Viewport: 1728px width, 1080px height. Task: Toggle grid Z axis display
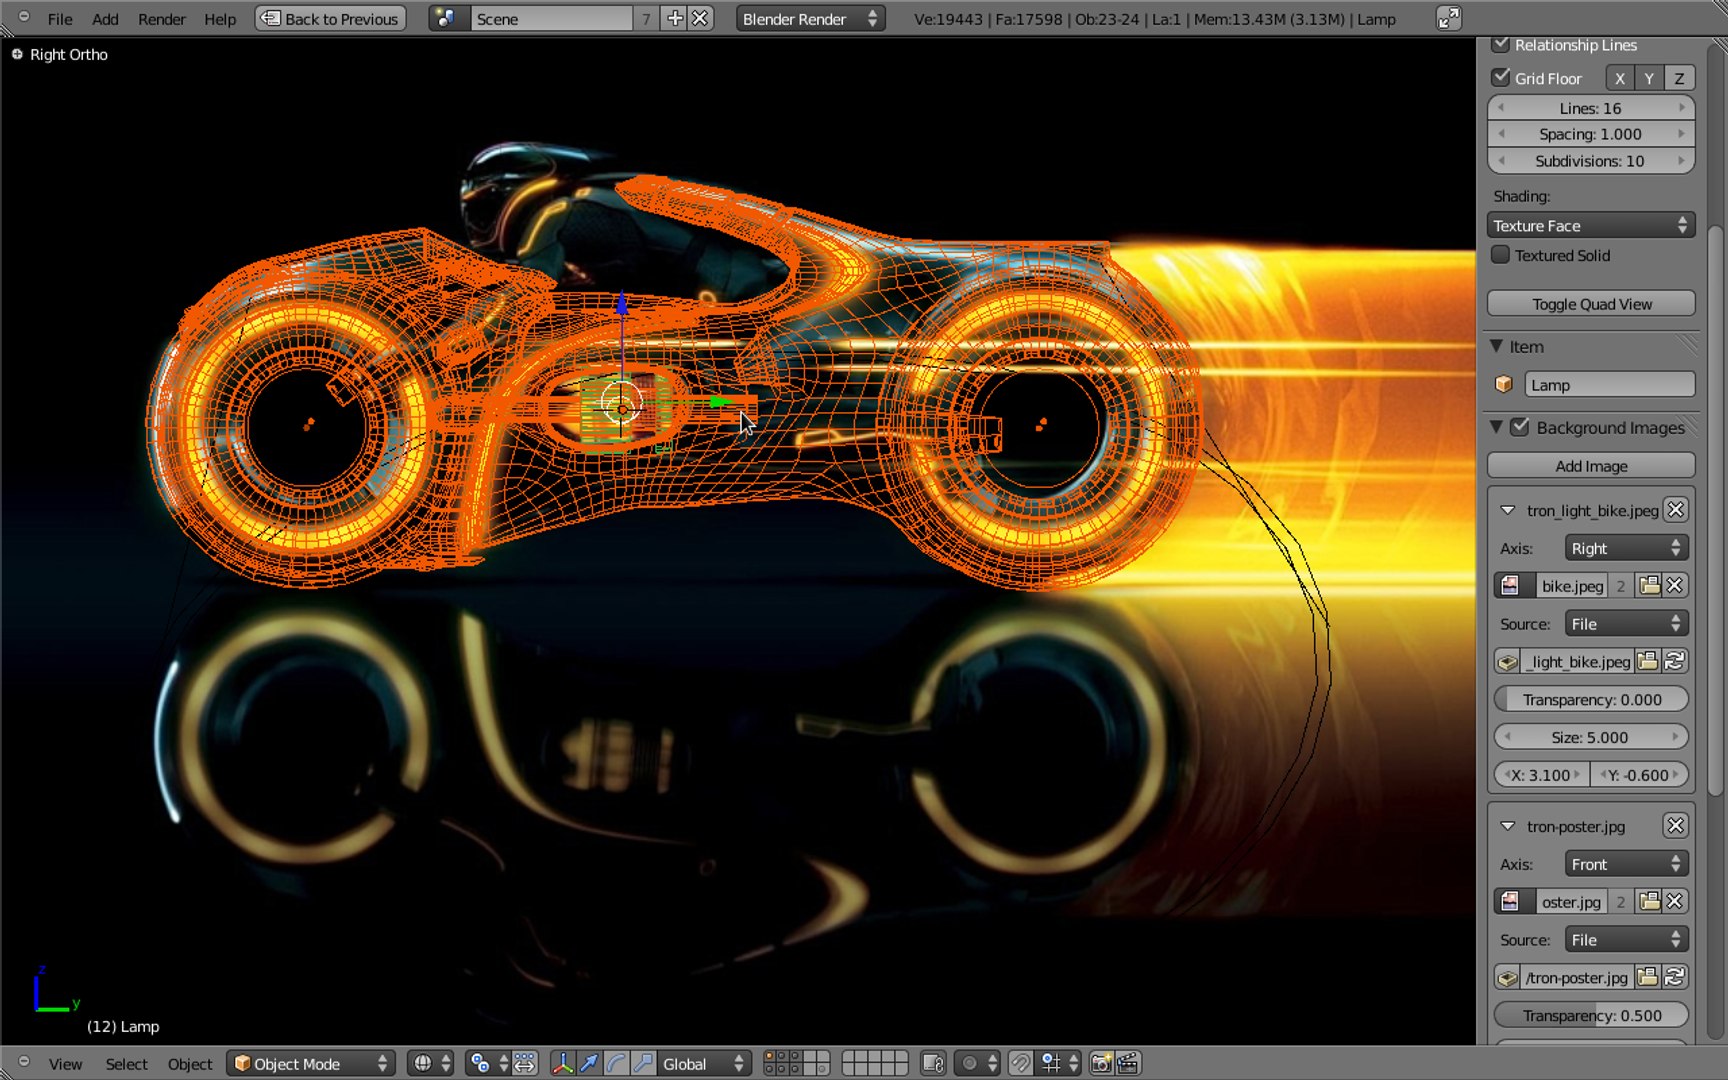(1679, 78)
